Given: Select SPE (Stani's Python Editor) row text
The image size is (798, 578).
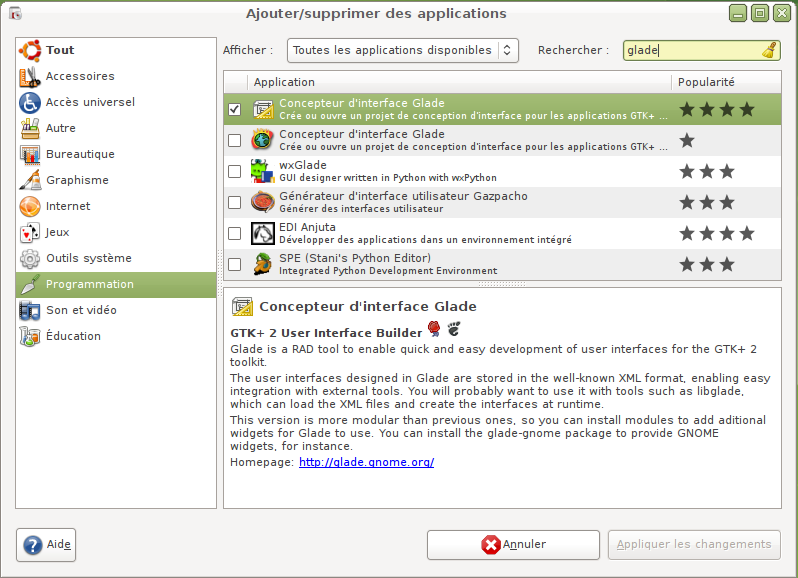Looking at the screenshot, I should click(x=388, y=265).
